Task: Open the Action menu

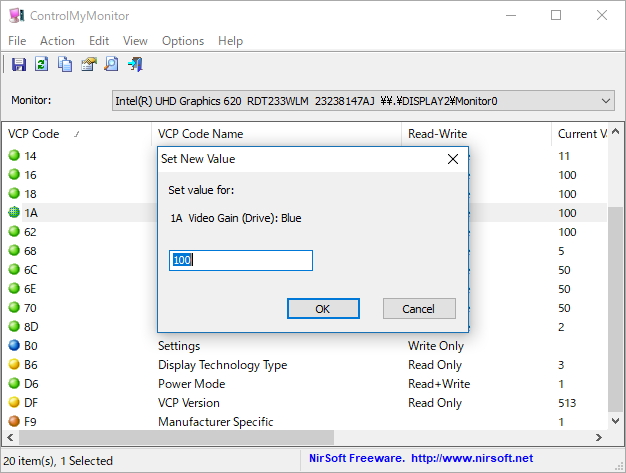Action: pyautogui.click(x=57, y=41)
